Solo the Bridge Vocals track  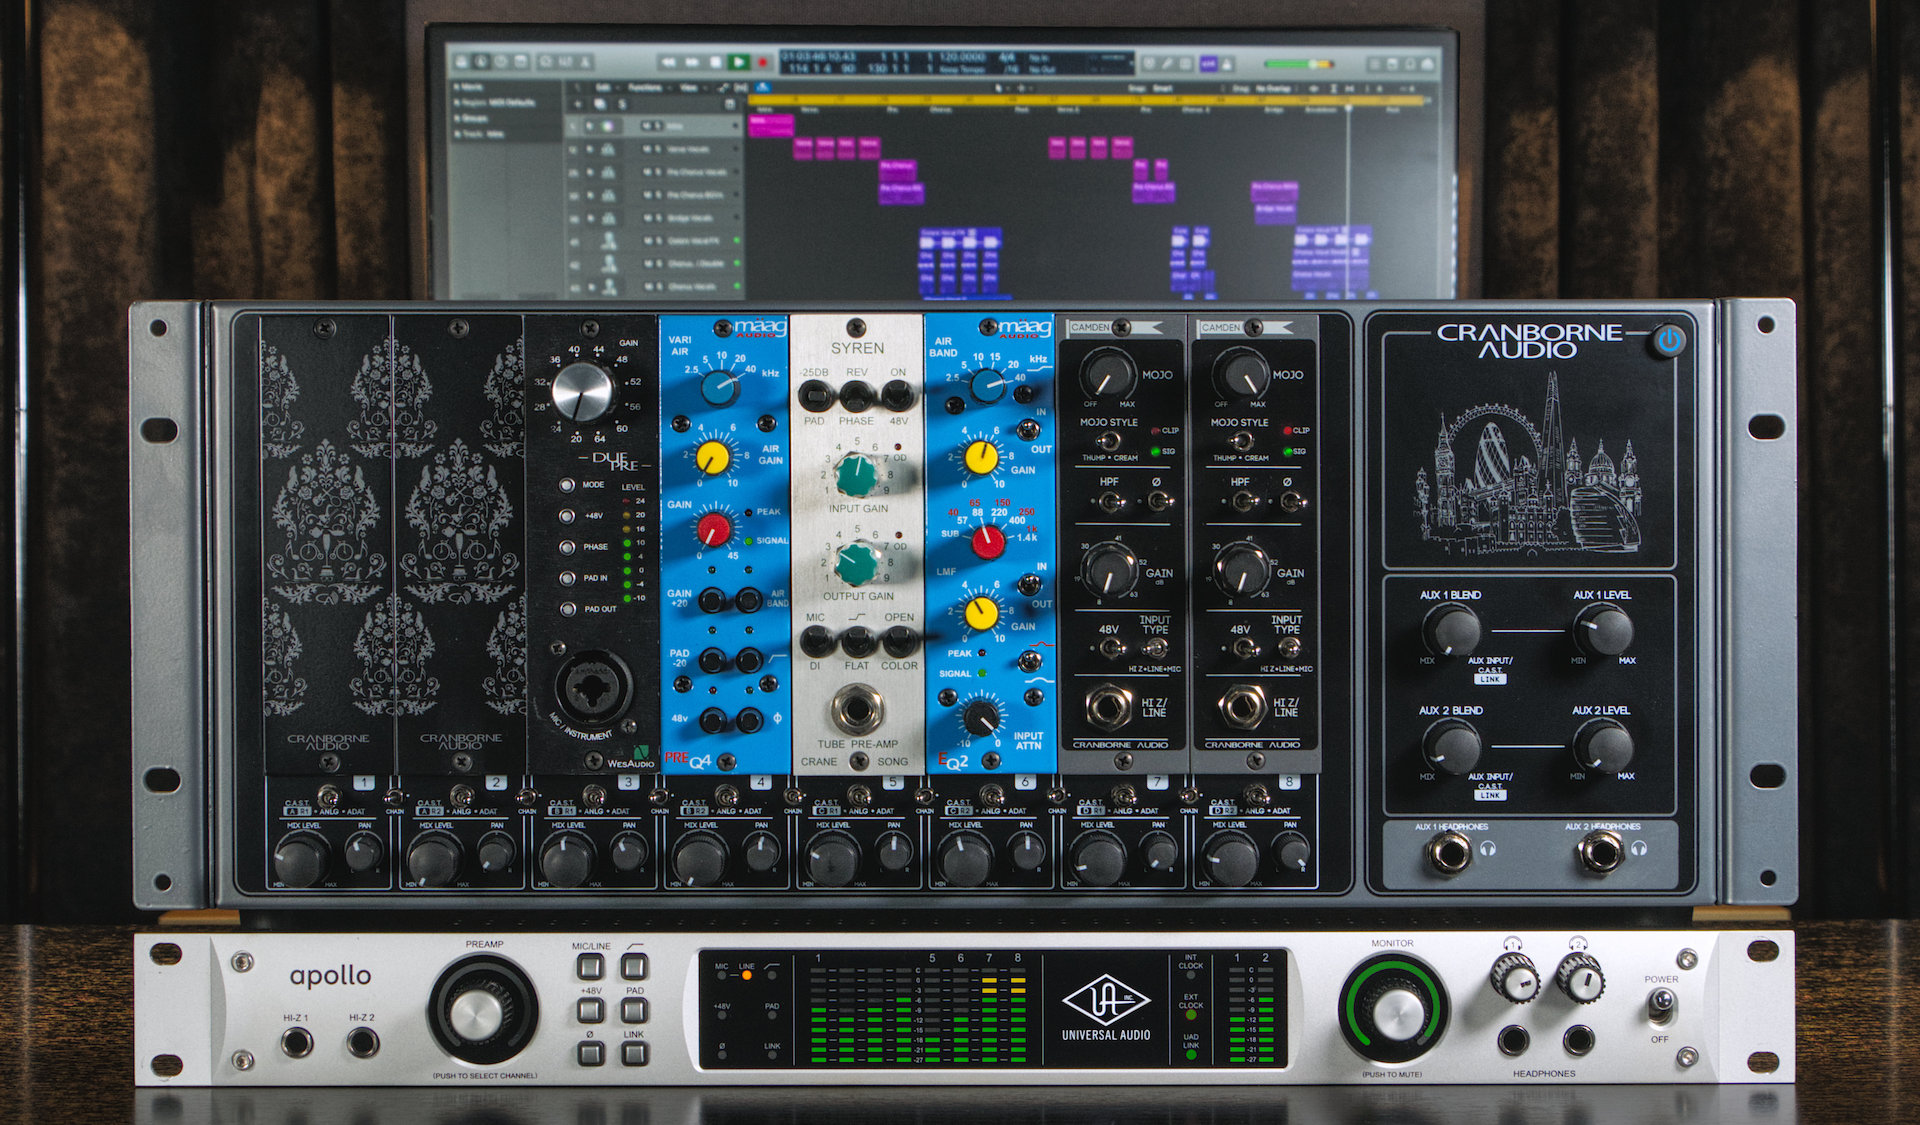pyautogui.click(x=658, y=218)
